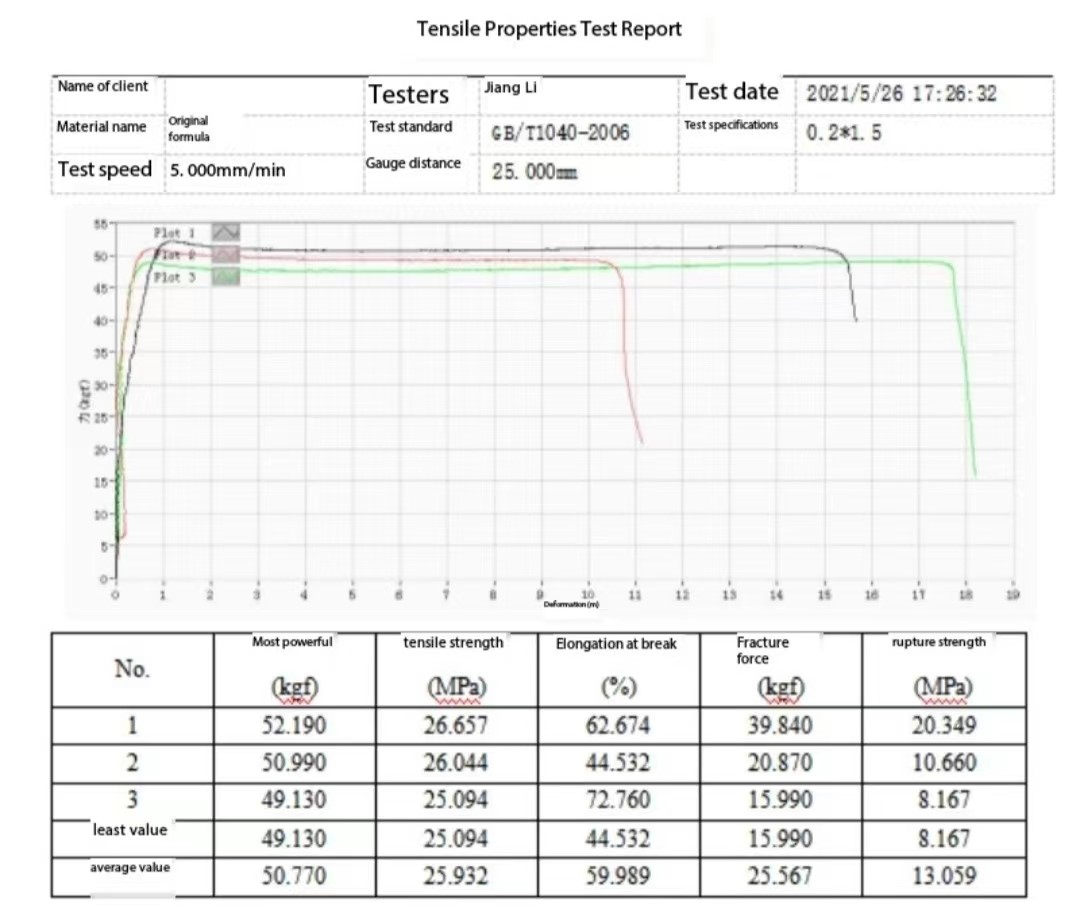The width and height of the screenshot is (1080, 920).
Task: Click the average value row label
Action: (x=130, y=867)
